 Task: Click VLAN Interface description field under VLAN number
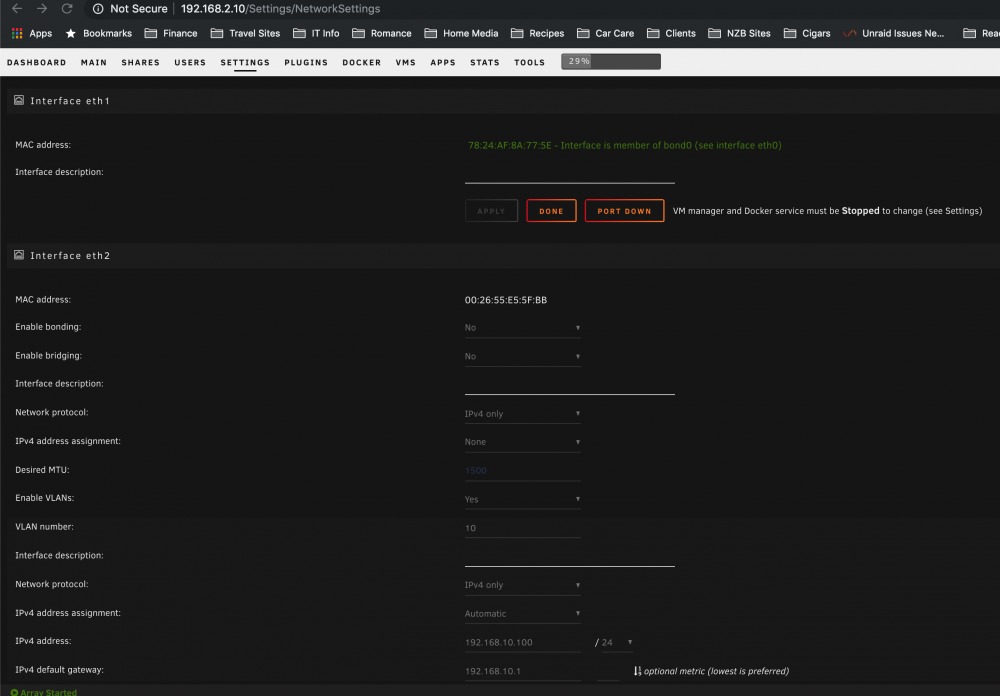click(570, 556)
